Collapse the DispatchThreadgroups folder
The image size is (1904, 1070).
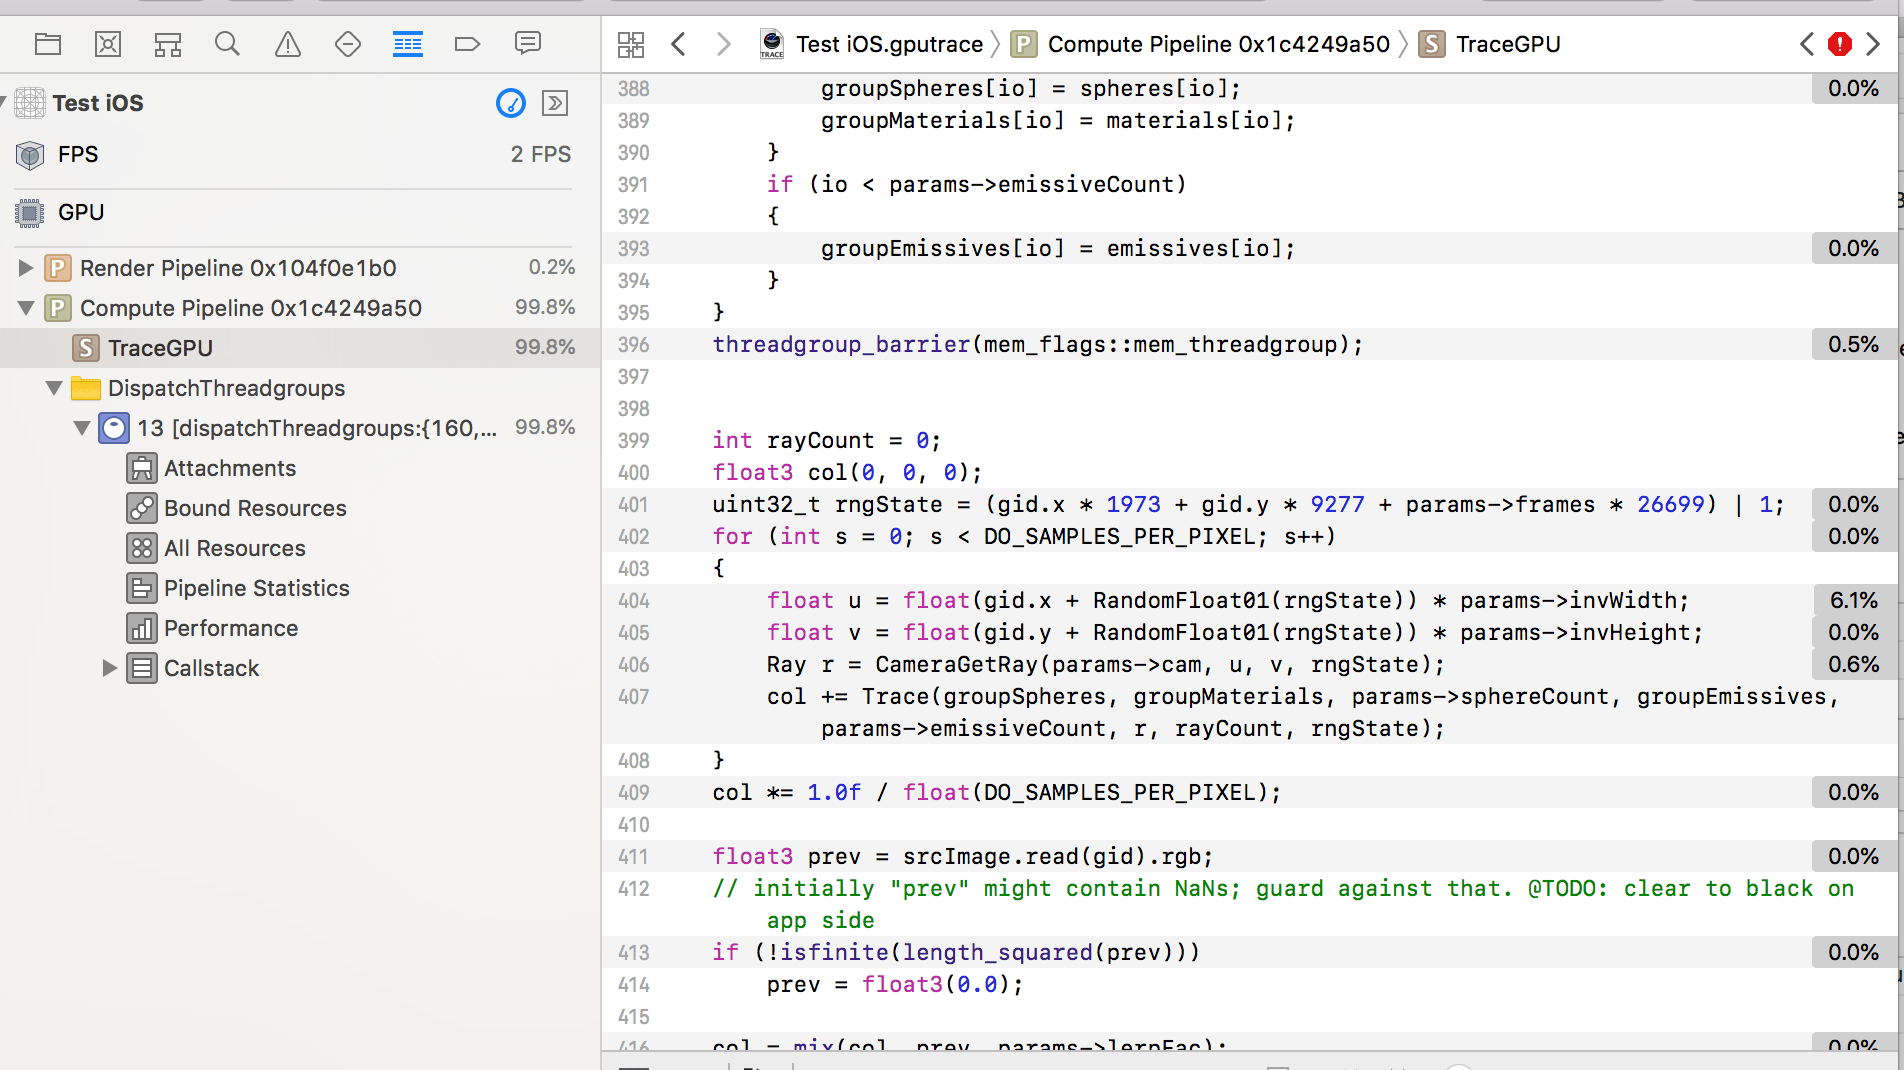point(54,388)
